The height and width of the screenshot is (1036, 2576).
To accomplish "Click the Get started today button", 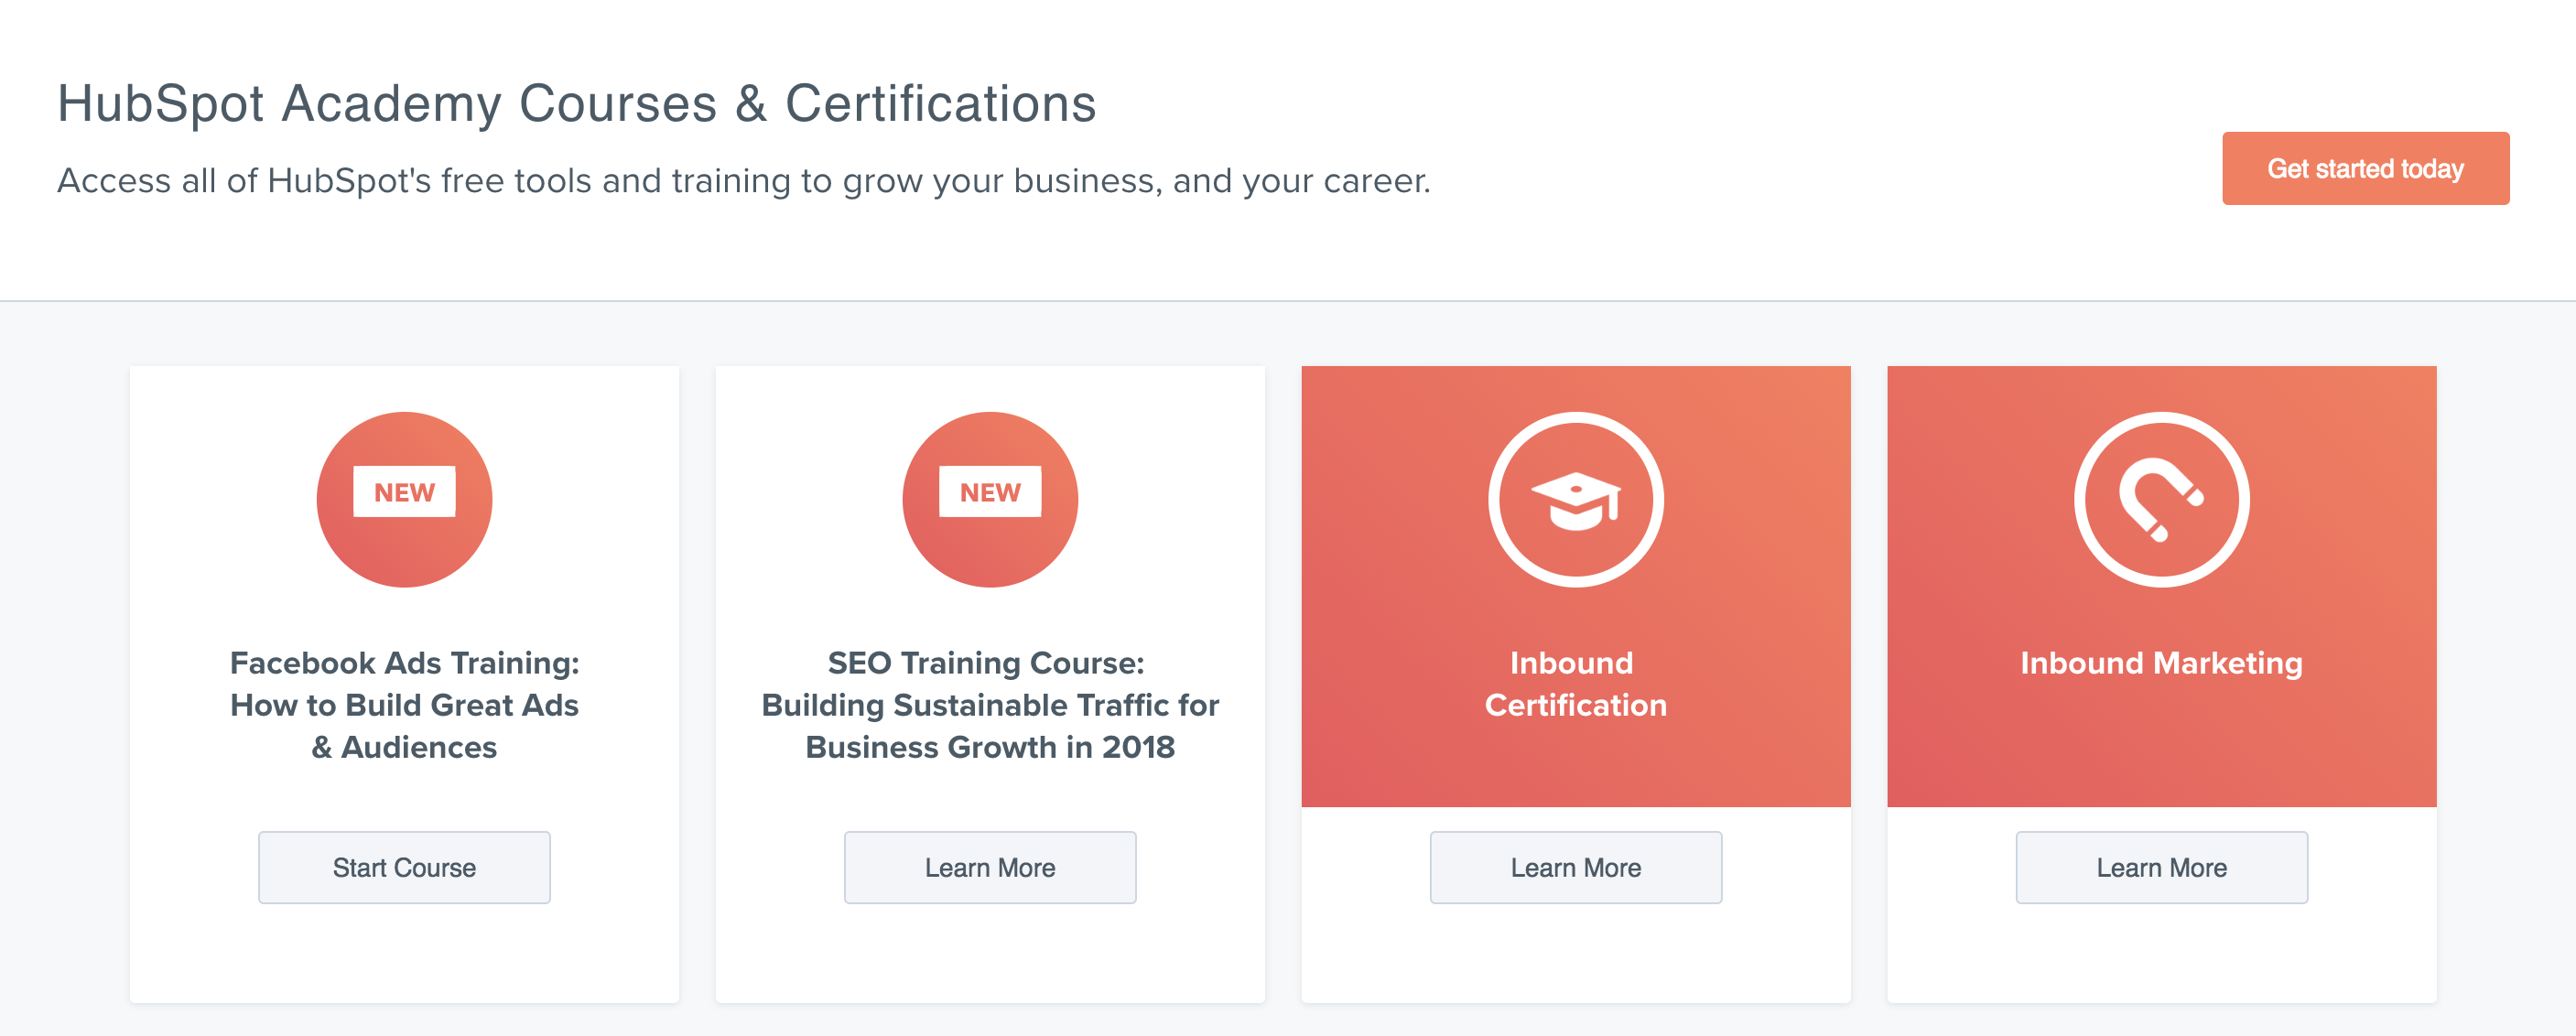I will (x=2365, y=169).
